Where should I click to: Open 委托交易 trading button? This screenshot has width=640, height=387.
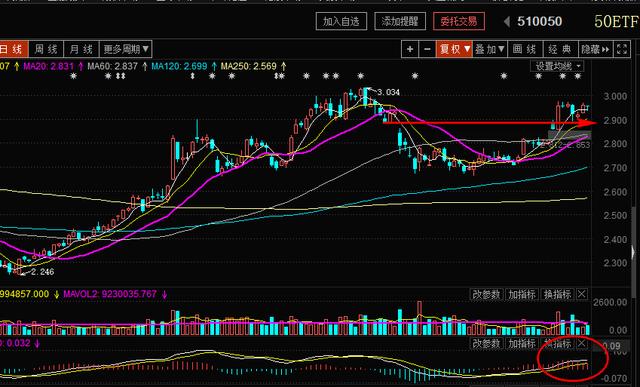(x=459, y=21)
